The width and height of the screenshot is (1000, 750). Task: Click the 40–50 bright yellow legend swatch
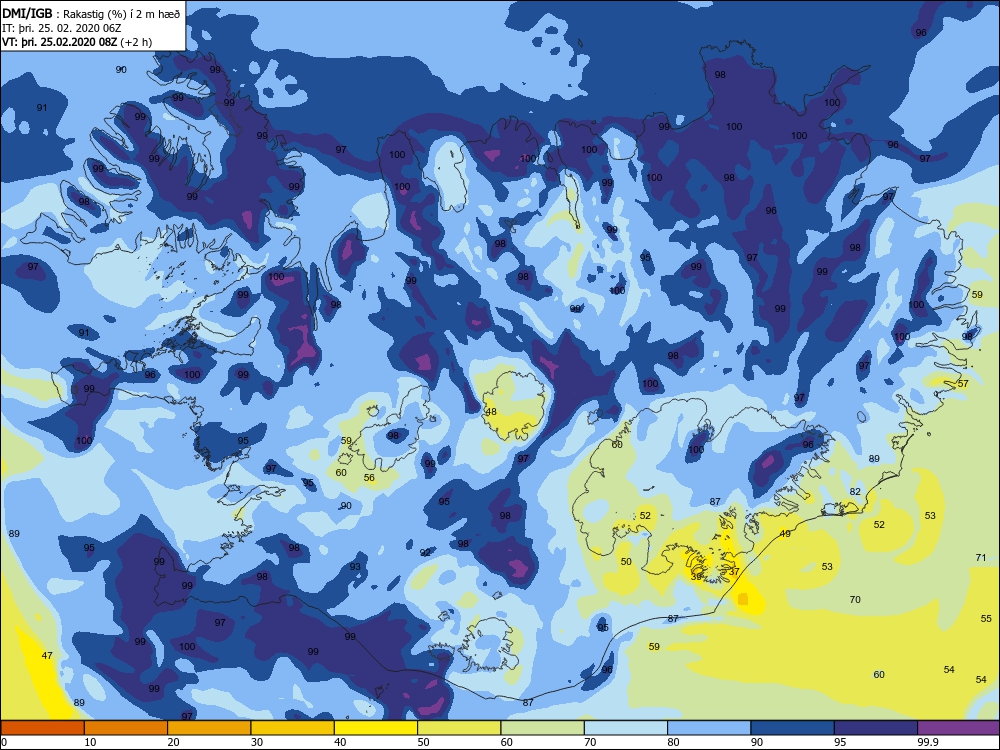pyautogui.click(x=376, y=727)
